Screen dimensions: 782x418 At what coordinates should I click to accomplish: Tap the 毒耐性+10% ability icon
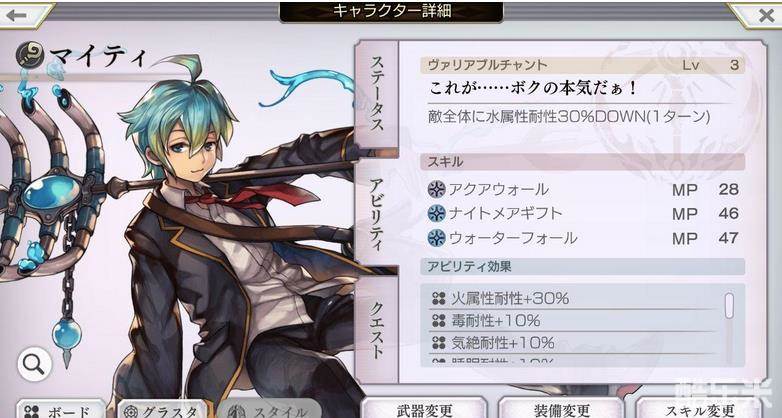(x=438, y=320)
